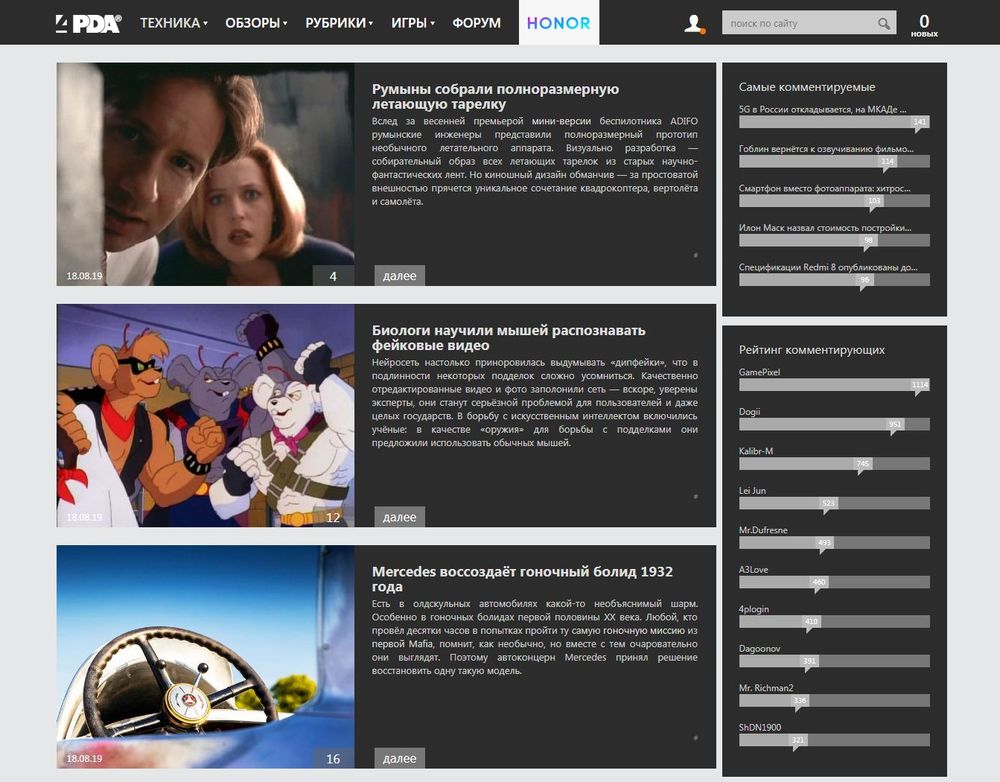Viewport: 1000px width, 782px height.
Task: Open GamePixel commenter profile
Action: tap(759, 372)
